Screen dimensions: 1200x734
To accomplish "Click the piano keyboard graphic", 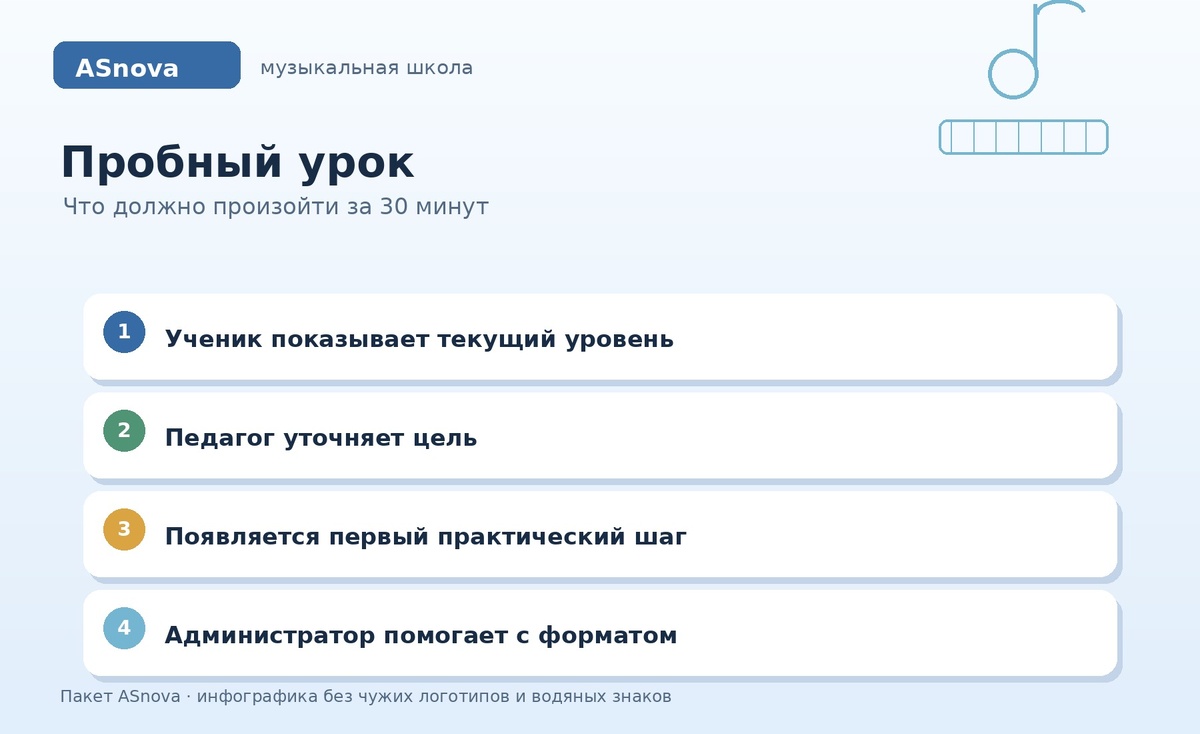I will tap(1024, 137).
